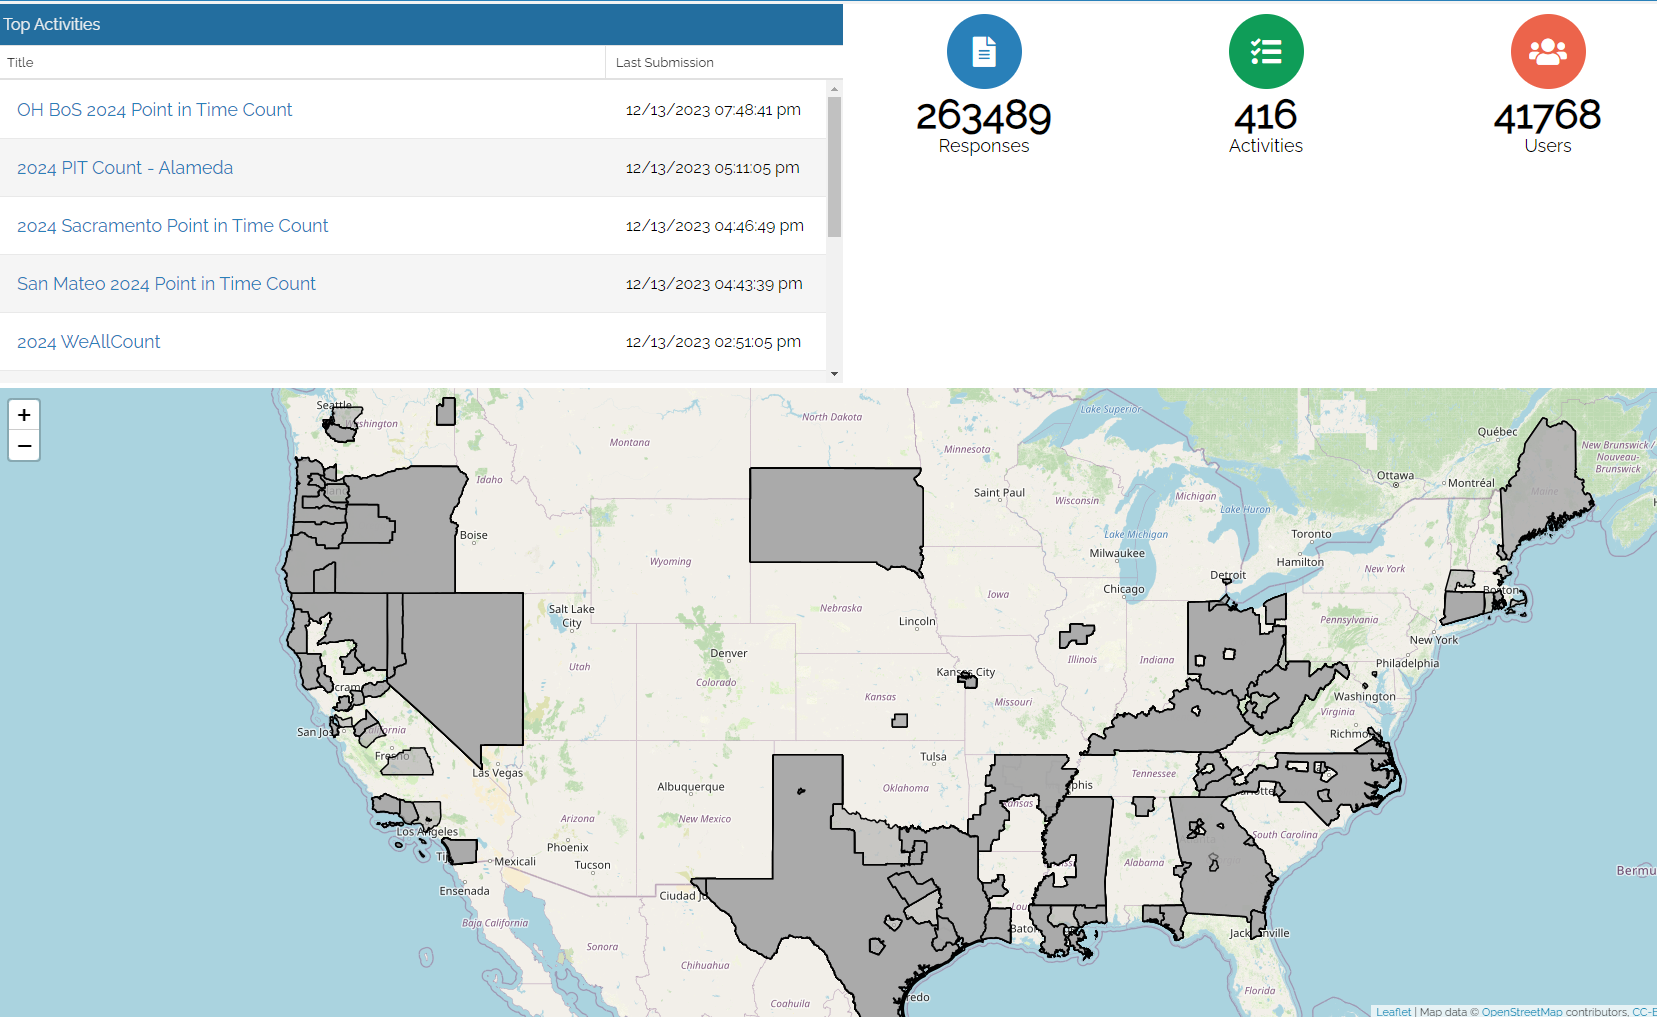Image resolution: width=1657 pixels, height=1017 pixels.
Task: Click the orange Users people icon
Action: coord(1547,51)
